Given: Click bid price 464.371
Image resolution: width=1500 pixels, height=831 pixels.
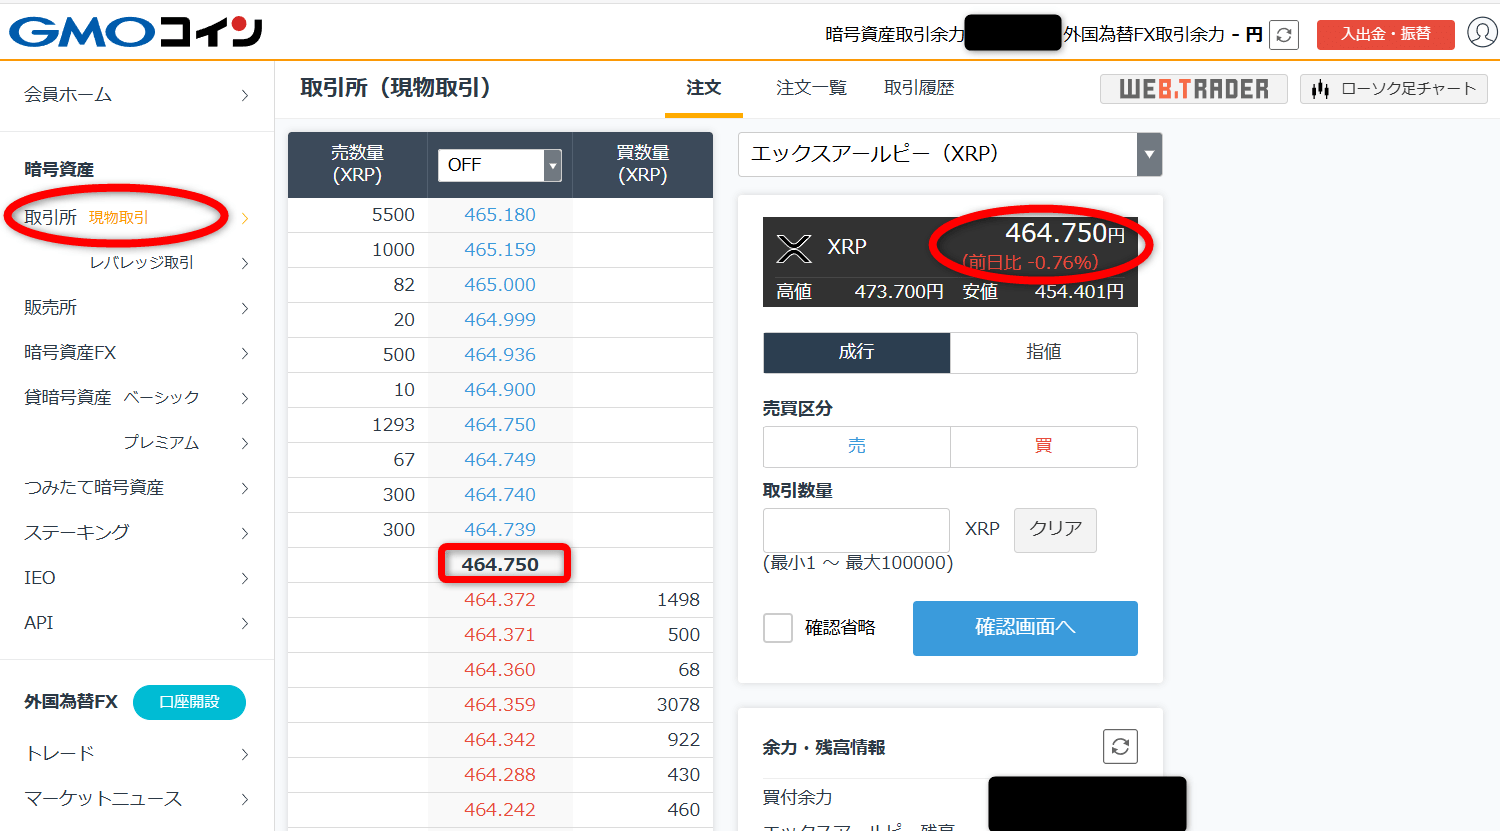Looking at the screenshot, I should point(500,635).
